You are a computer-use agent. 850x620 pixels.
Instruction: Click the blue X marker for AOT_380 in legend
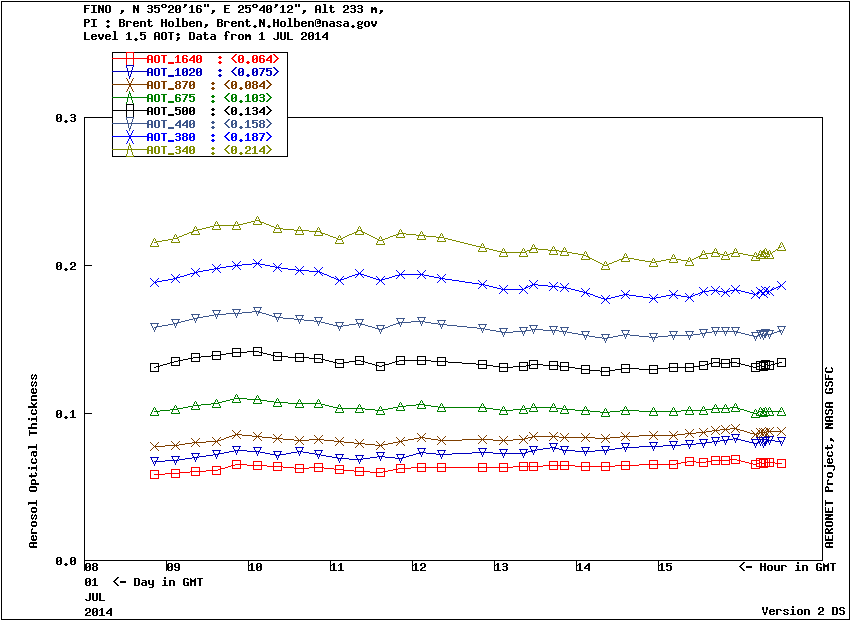coord(129,137)
